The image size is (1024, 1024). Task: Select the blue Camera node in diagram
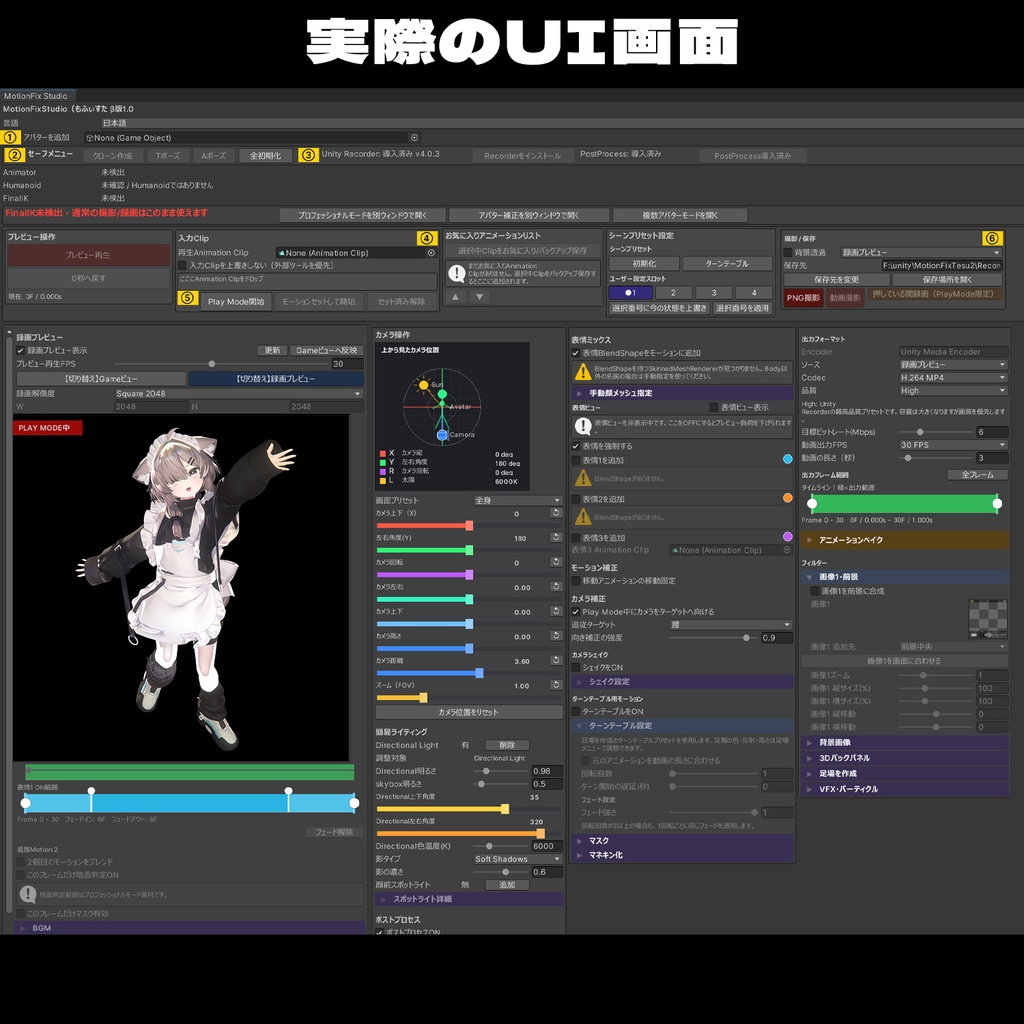click(x=442, y=435)
